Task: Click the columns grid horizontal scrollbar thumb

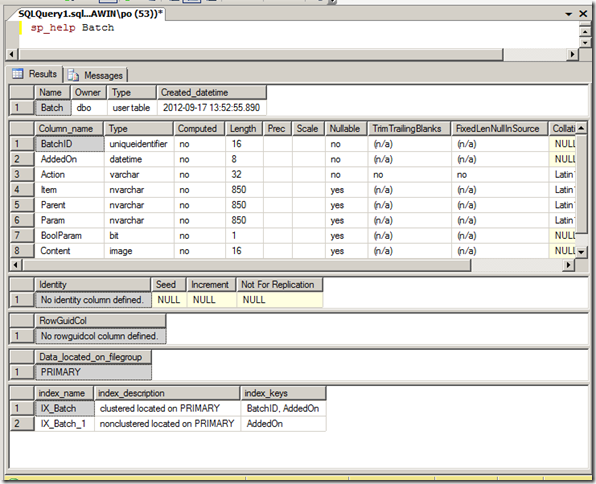Action: click(247, 265)
